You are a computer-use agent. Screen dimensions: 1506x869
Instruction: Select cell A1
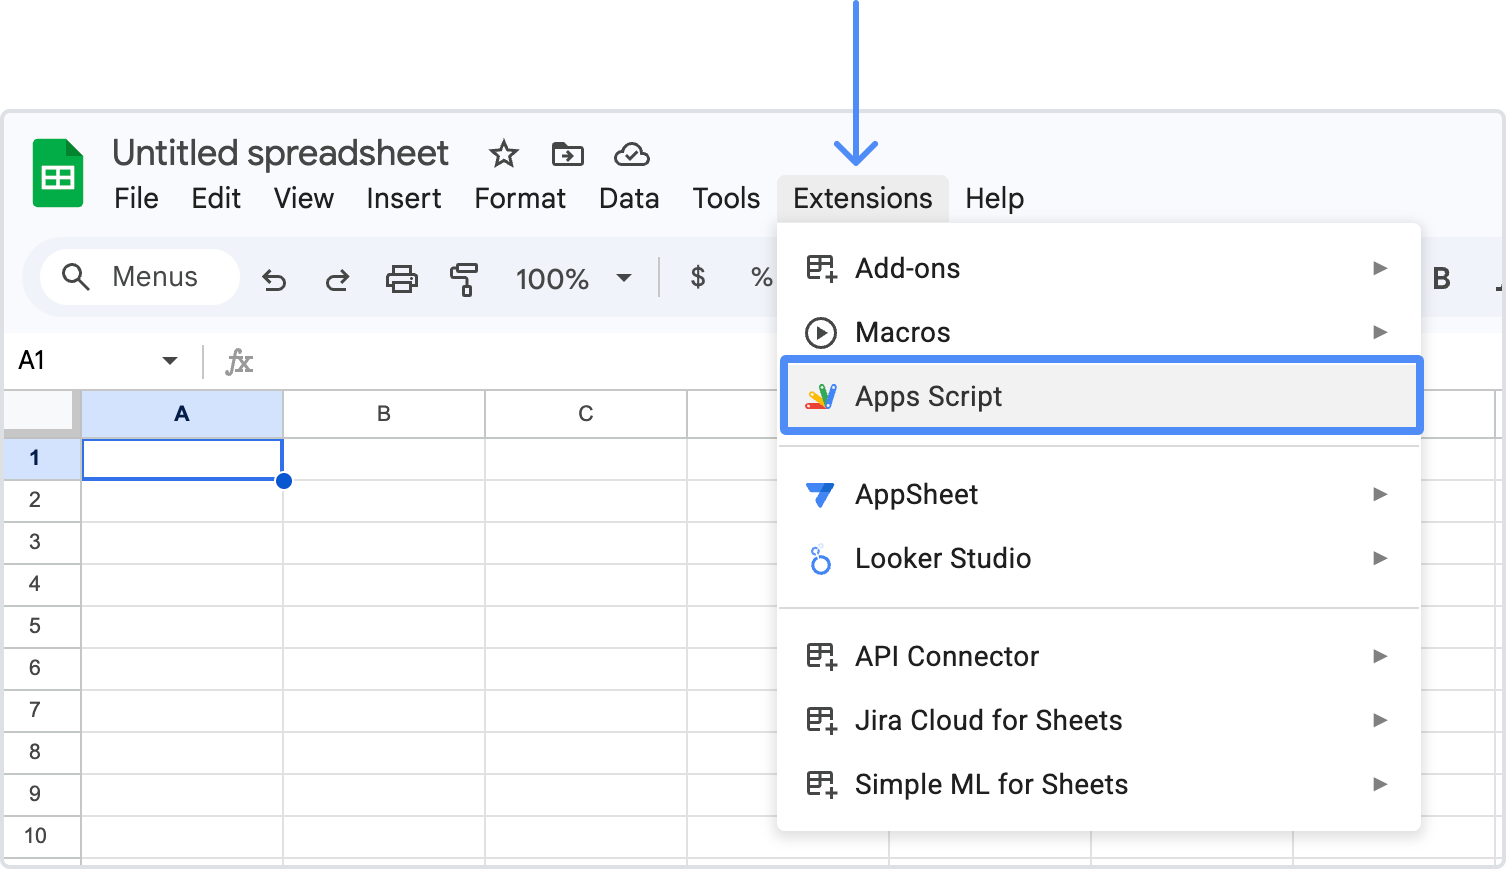(182, 459)
